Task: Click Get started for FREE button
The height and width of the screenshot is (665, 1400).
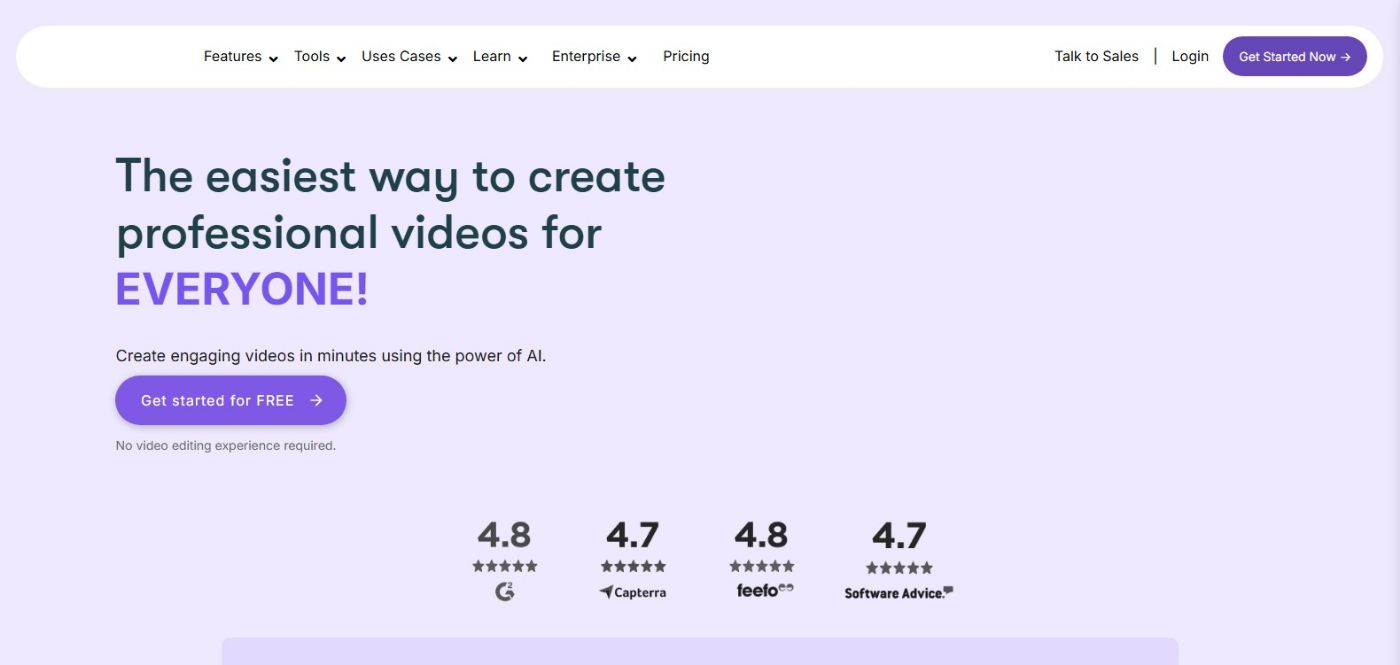Action: pyautogui.click(x=231, y=400)
